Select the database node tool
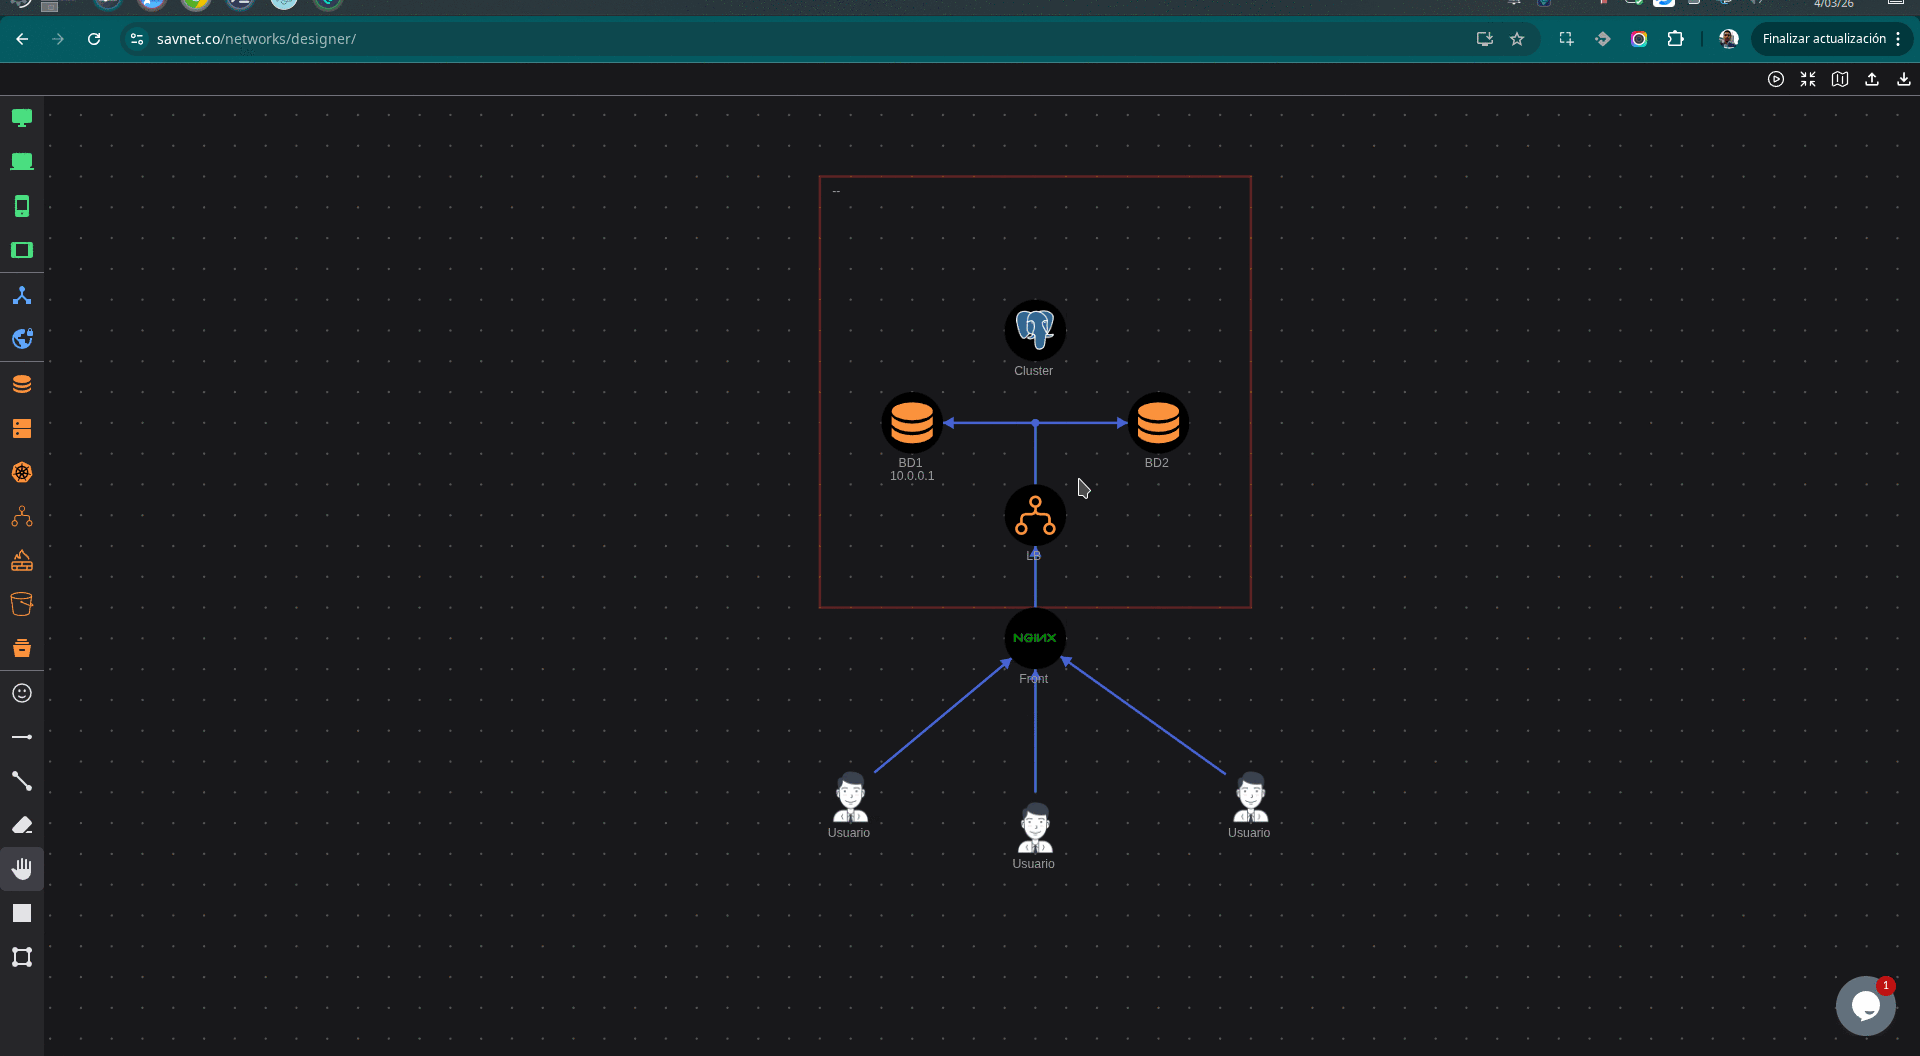The image size is (1920, 1056). click(x=21, y=383)
